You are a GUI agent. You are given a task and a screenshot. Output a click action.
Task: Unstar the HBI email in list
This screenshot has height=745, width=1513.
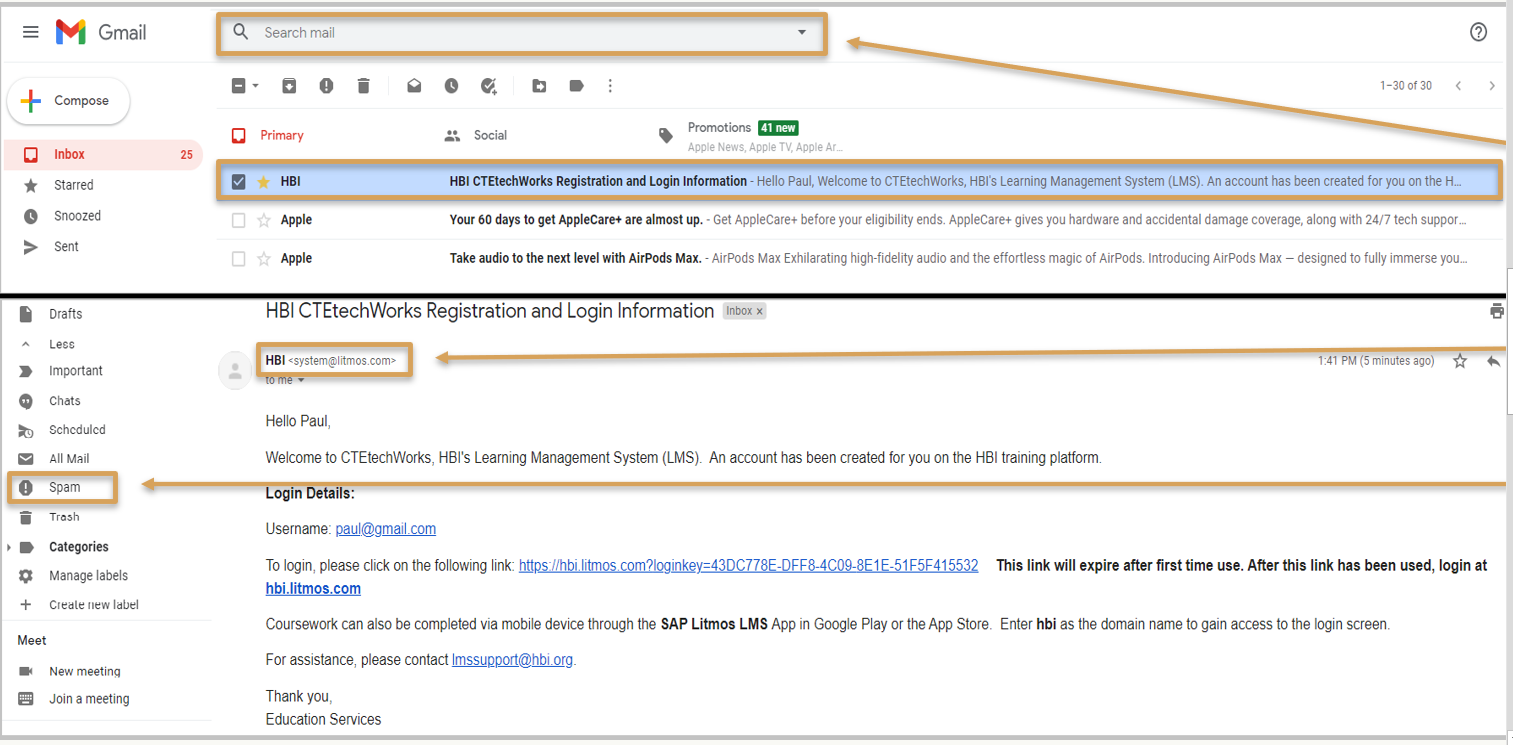click(264, 182)
